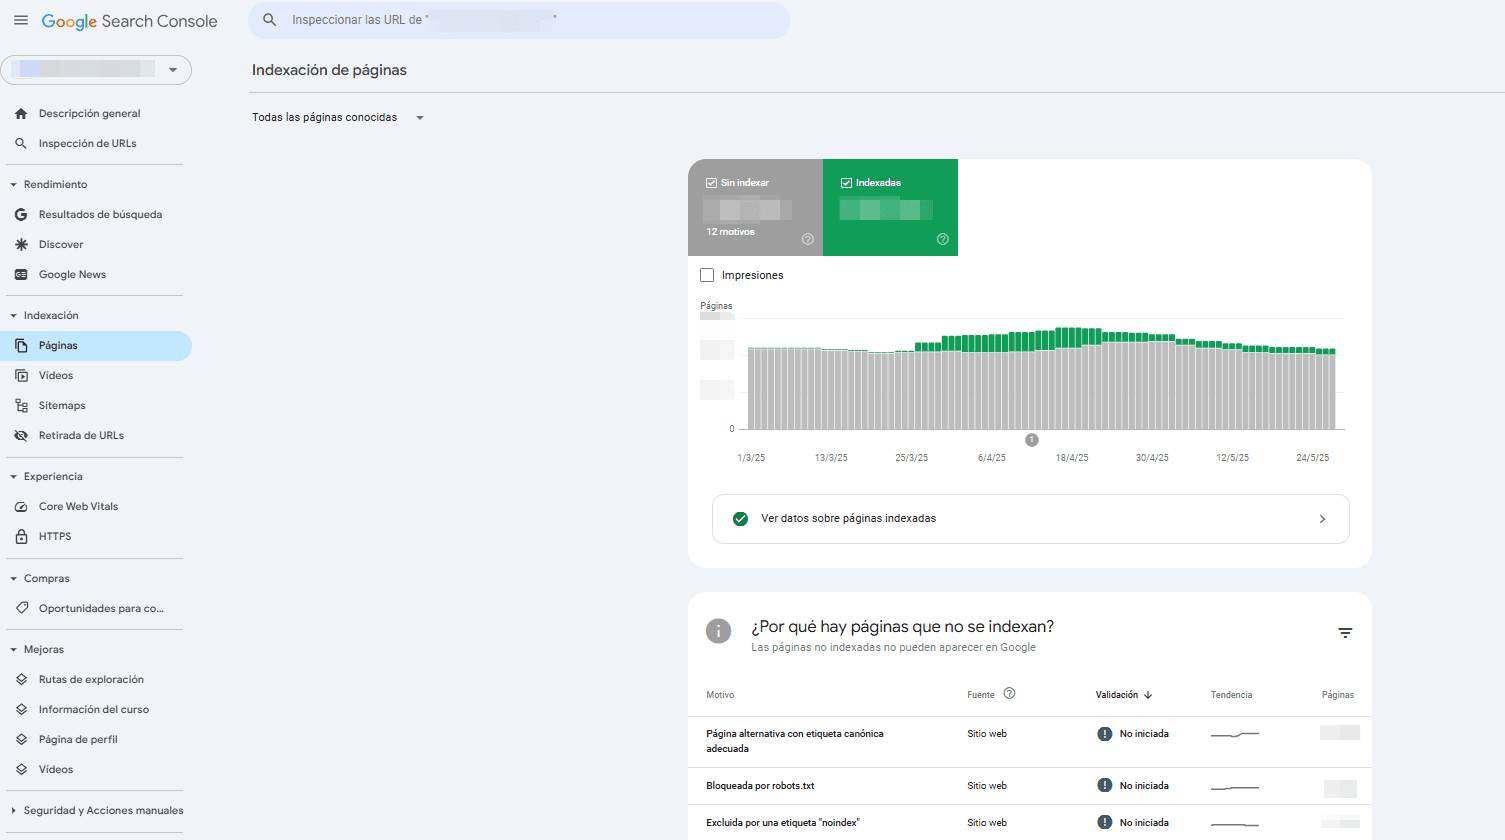Click the help icon next to Fuente
The image size is (1505, 840).
coord(1009,694)
